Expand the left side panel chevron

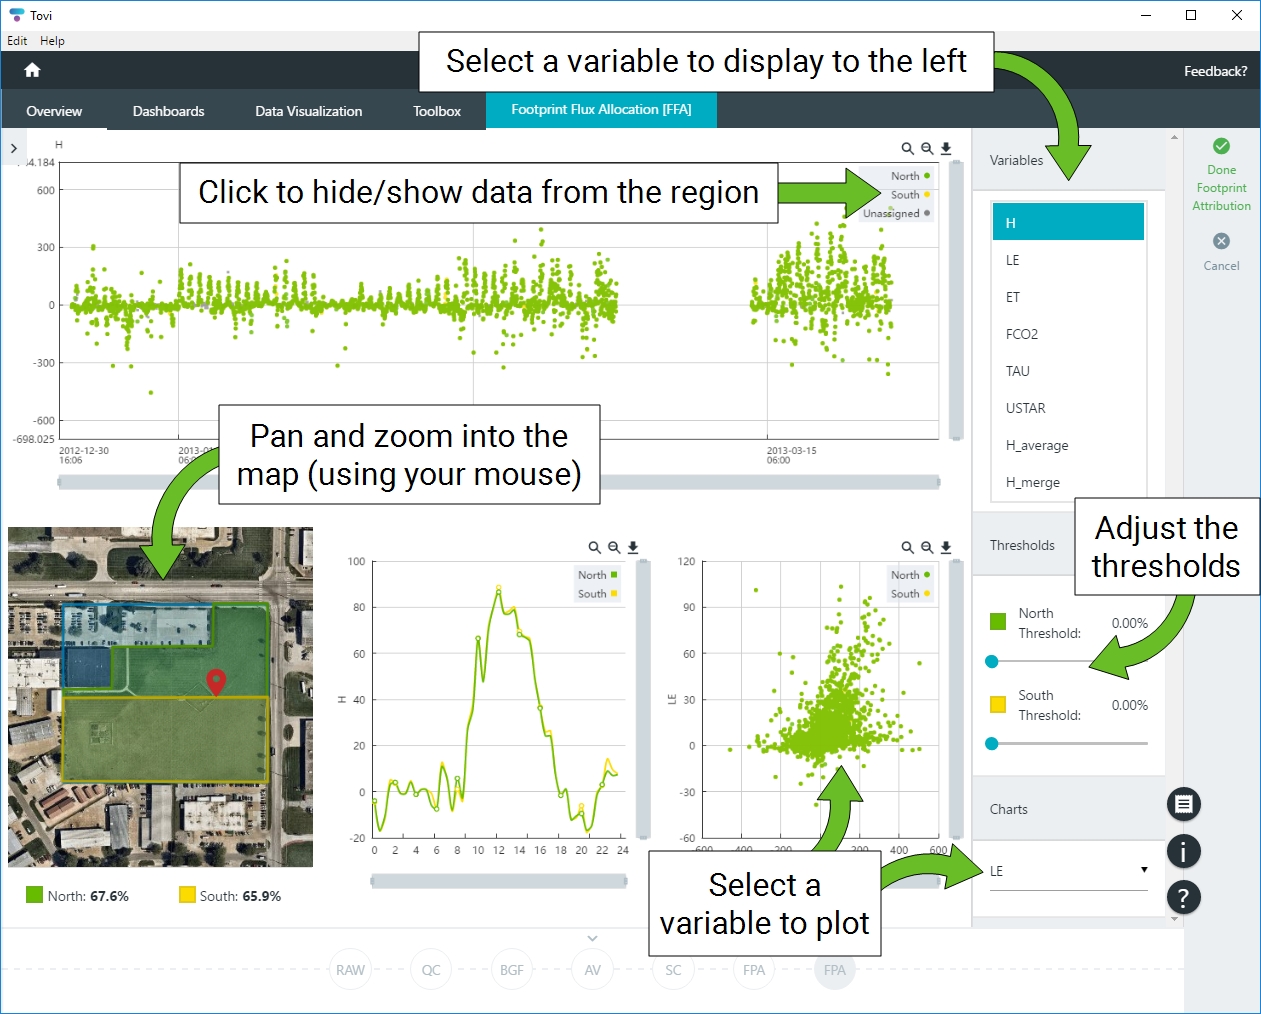point(14,148)
